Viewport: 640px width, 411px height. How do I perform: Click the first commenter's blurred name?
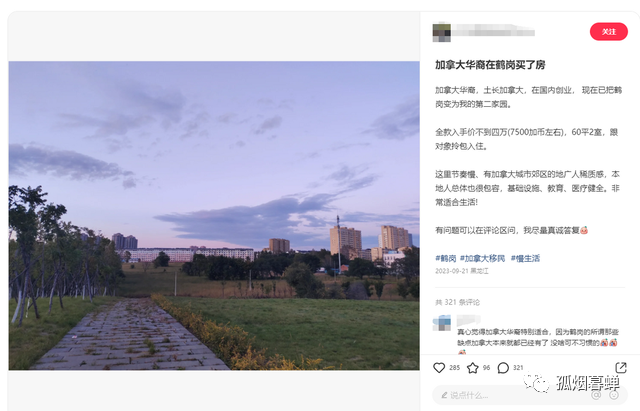coord(468,320)
